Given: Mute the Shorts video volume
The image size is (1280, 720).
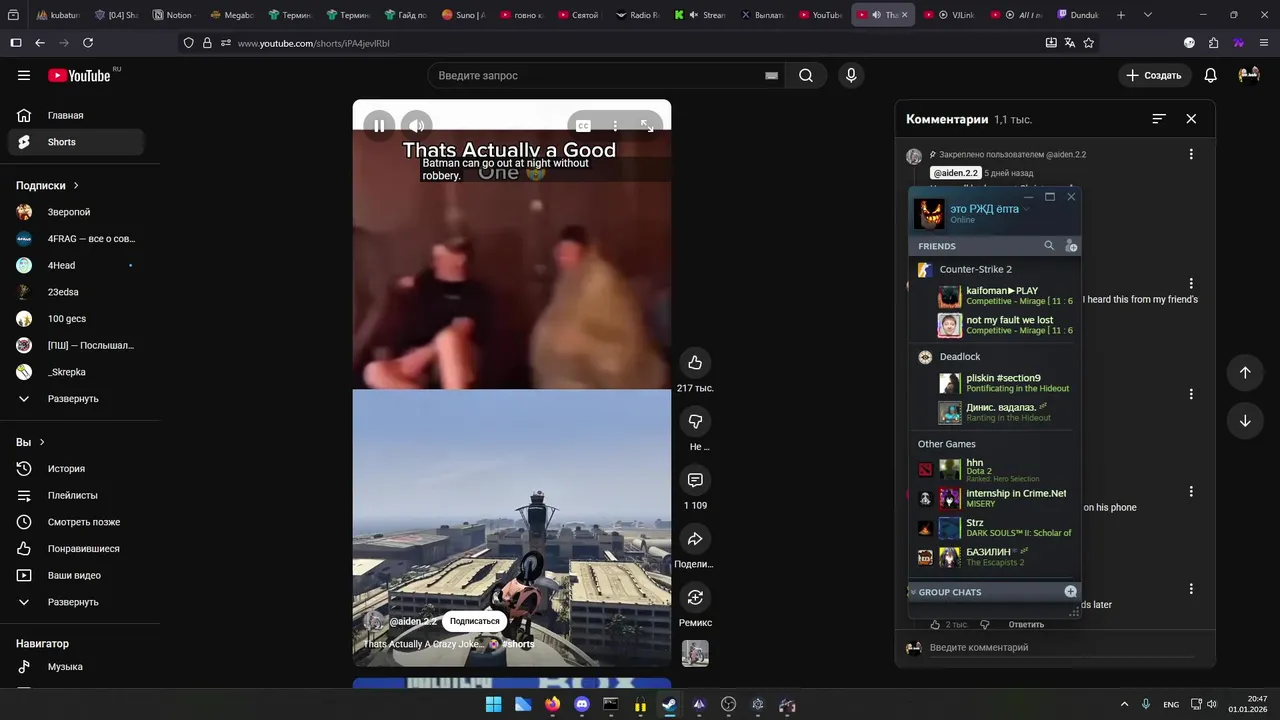Looking at the screenshot, I should tap(417, 125).
